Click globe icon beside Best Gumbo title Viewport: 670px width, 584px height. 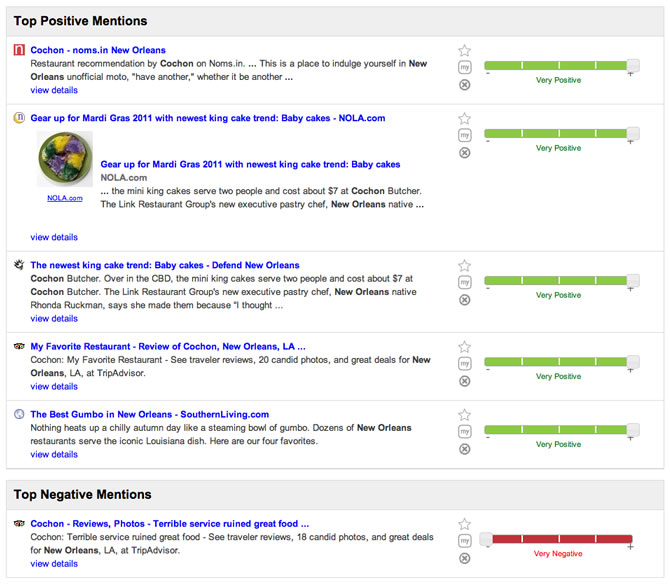click(x=19, y=414)
